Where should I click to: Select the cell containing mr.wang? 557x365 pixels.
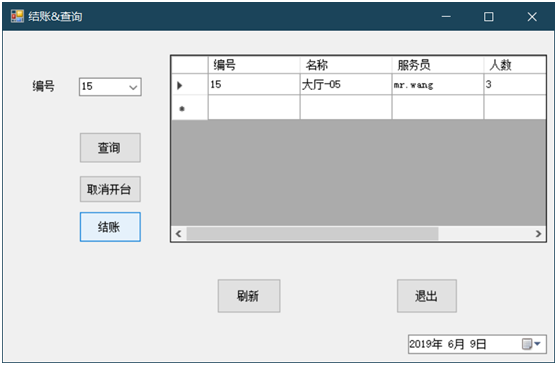(x=438, y=85)
